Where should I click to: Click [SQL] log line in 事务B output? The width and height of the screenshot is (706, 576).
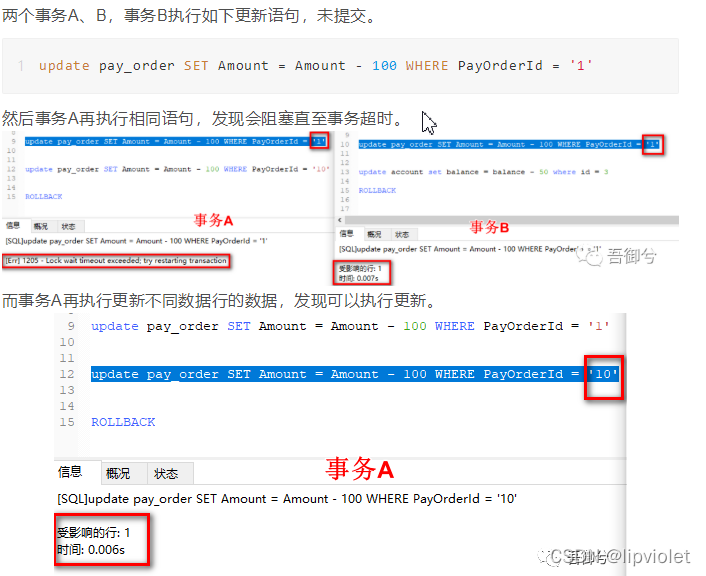point(470,249)
